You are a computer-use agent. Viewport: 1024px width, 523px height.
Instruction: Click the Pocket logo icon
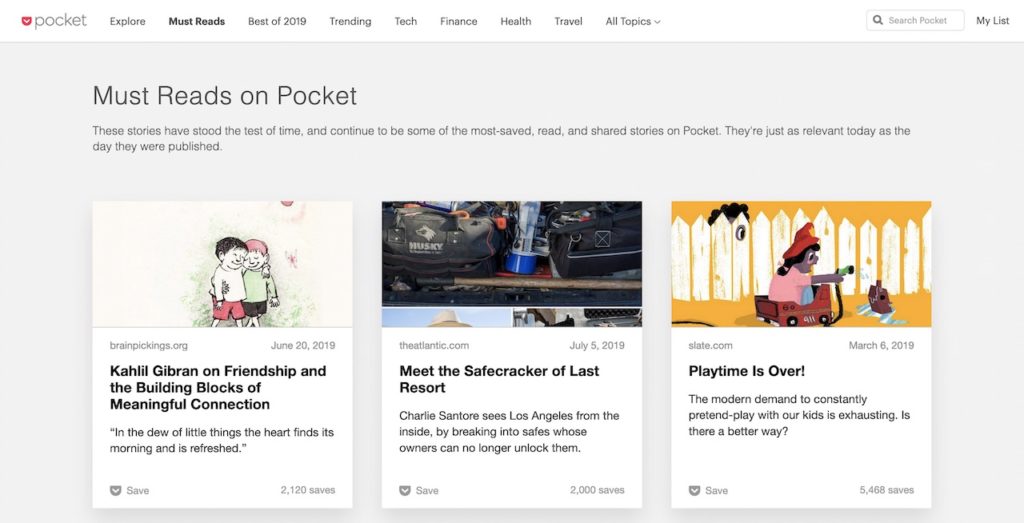27,21
